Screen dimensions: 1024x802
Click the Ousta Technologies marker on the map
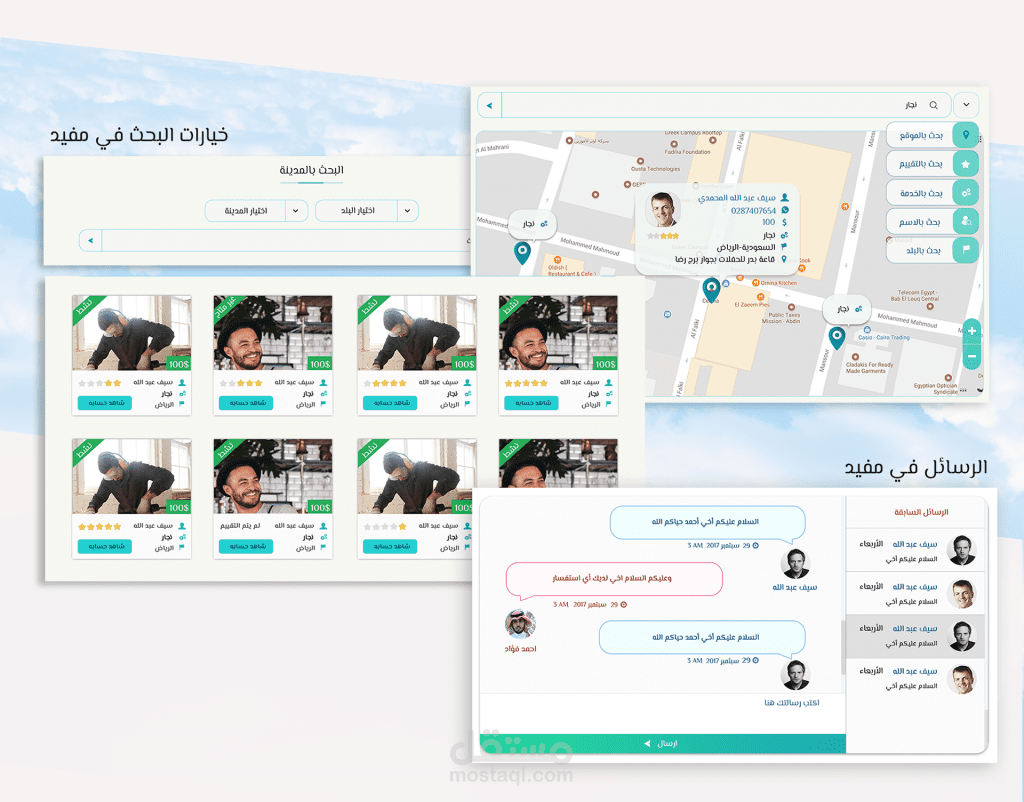640,161
